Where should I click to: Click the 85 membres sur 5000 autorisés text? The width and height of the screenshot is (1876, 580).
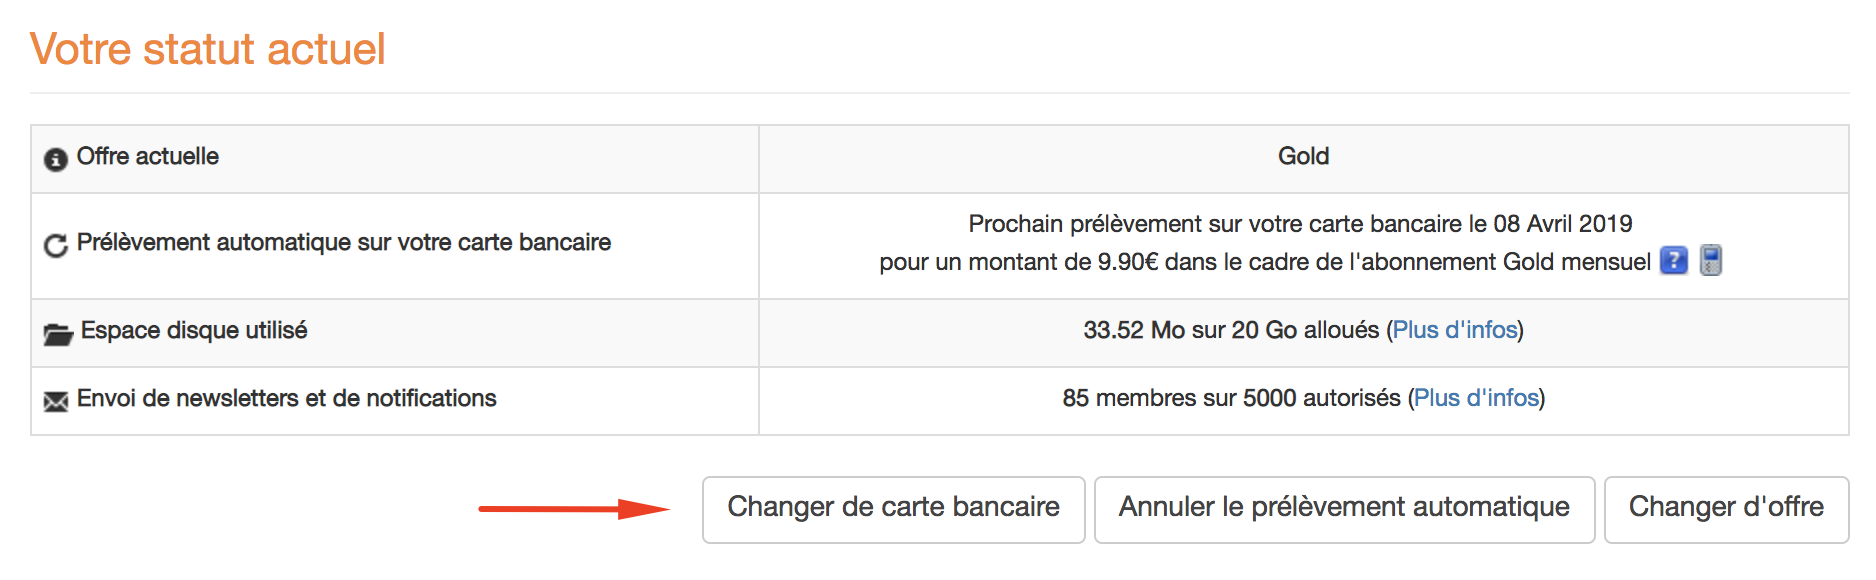1231,398
